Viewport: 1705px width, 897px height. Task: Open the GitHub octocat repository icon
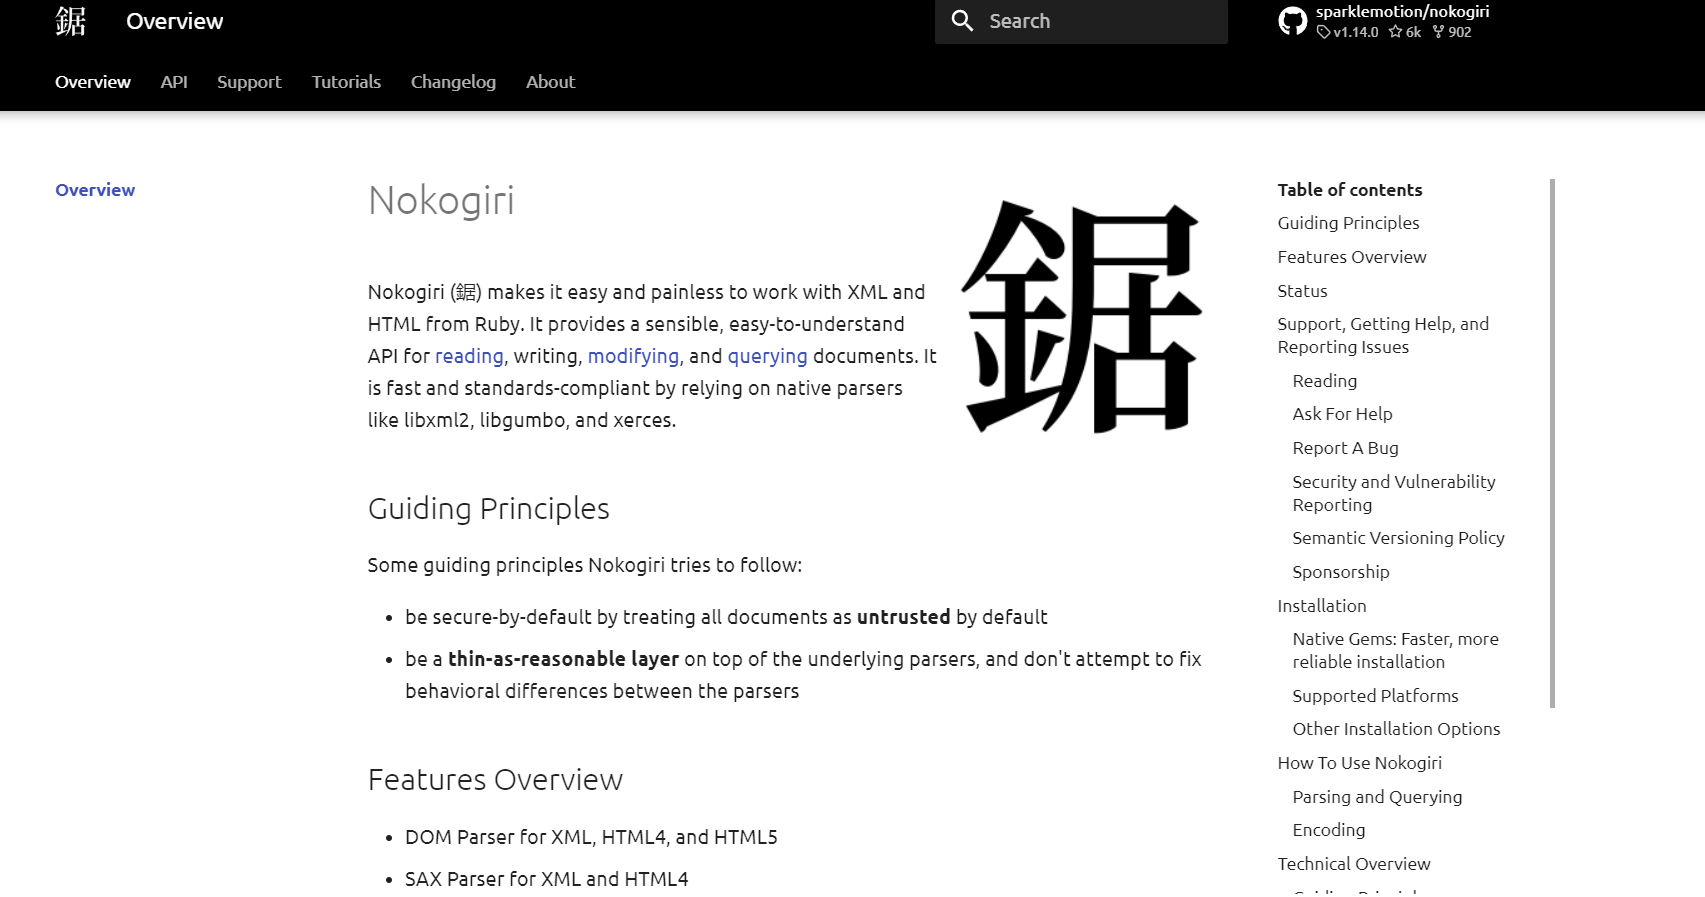tap(1292, 21)
